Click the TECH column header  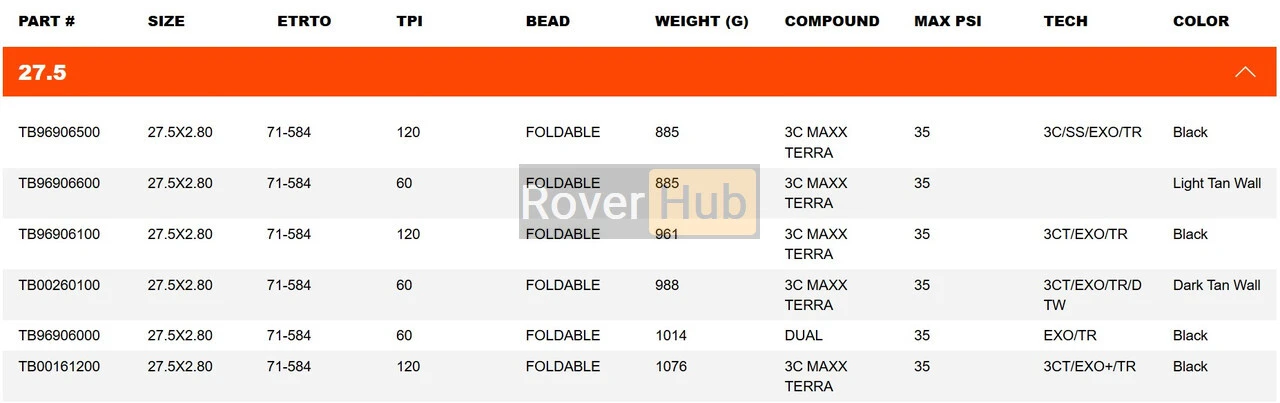[1065, 21]
